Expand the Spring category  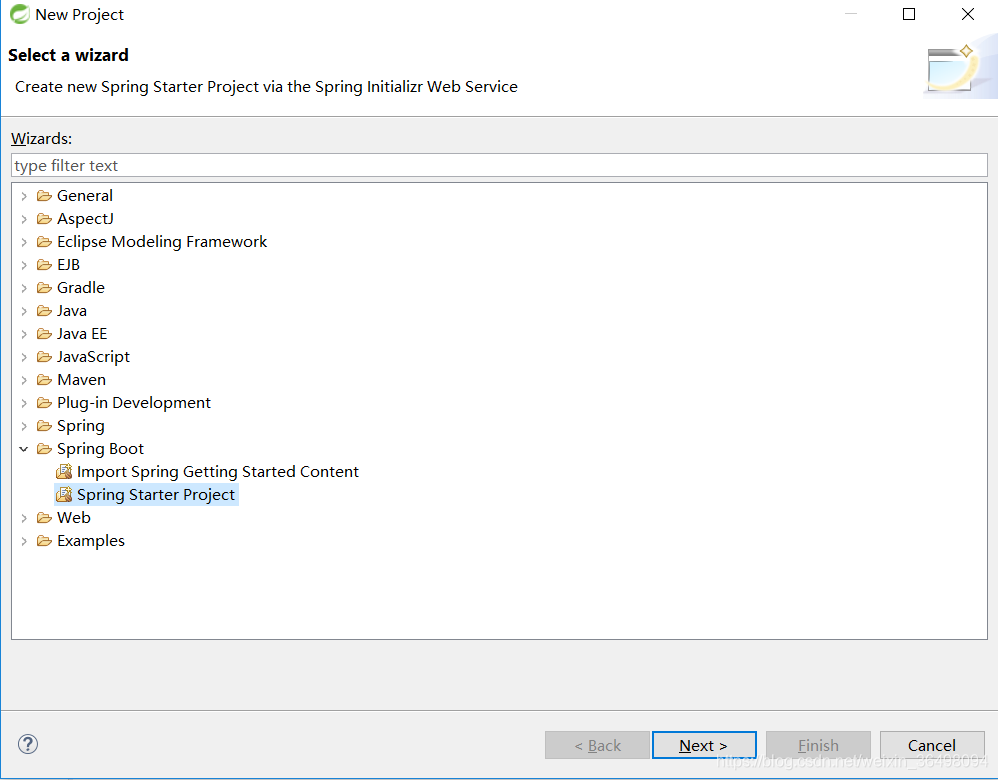[24, 426]
